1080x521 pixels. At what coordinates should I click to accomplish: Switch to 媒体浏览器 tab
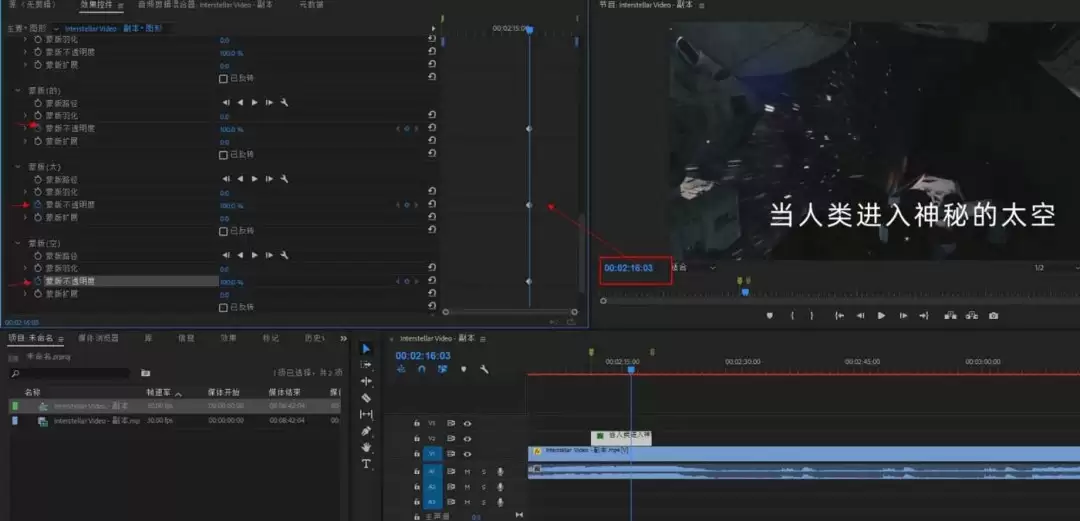(x=98, y=338)
